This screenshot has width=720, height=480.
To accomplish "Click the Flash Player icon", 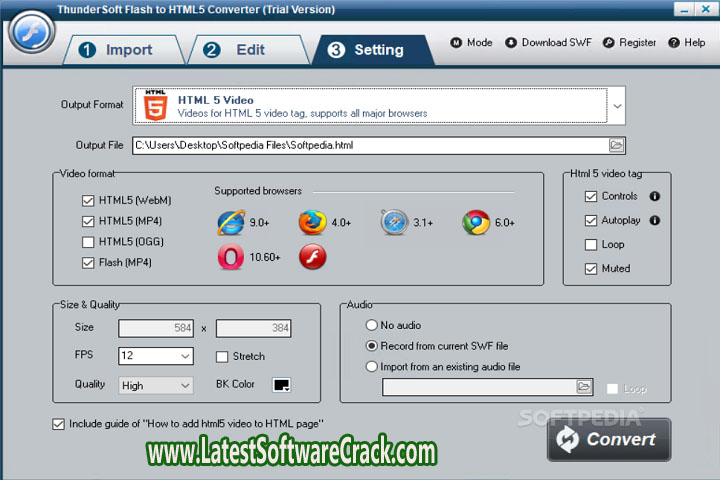I will point(312,257).
